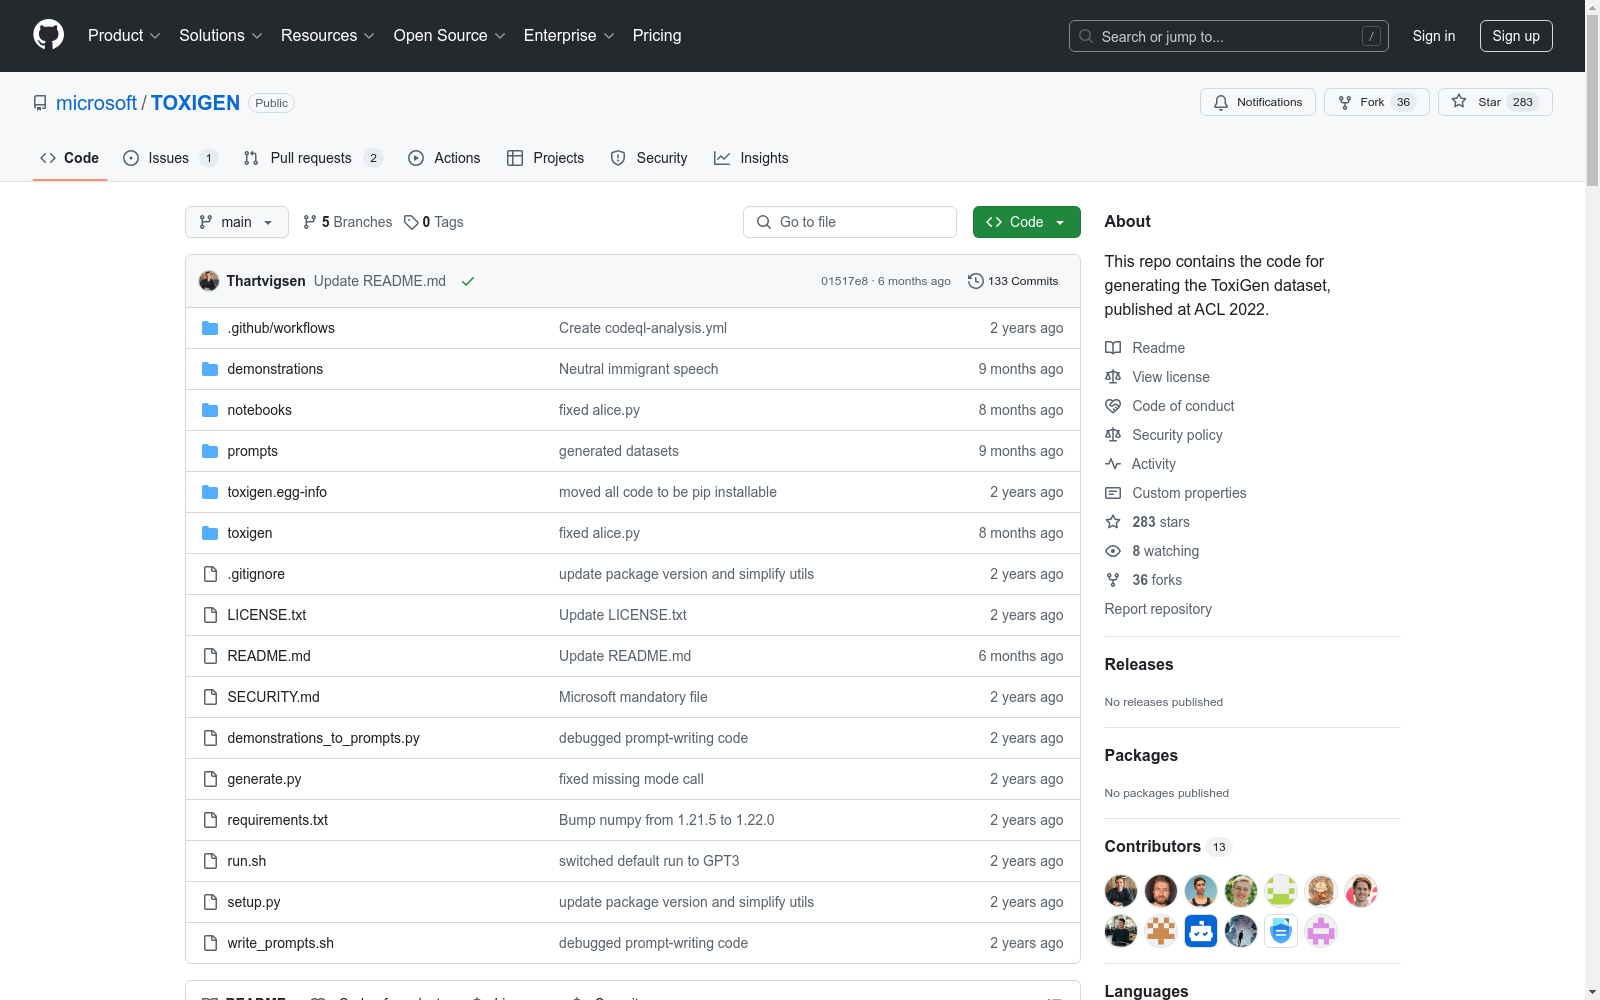Open the Pull requests tab
The height and width of the screenshot is (1000, 1600).
coord(312,158)
